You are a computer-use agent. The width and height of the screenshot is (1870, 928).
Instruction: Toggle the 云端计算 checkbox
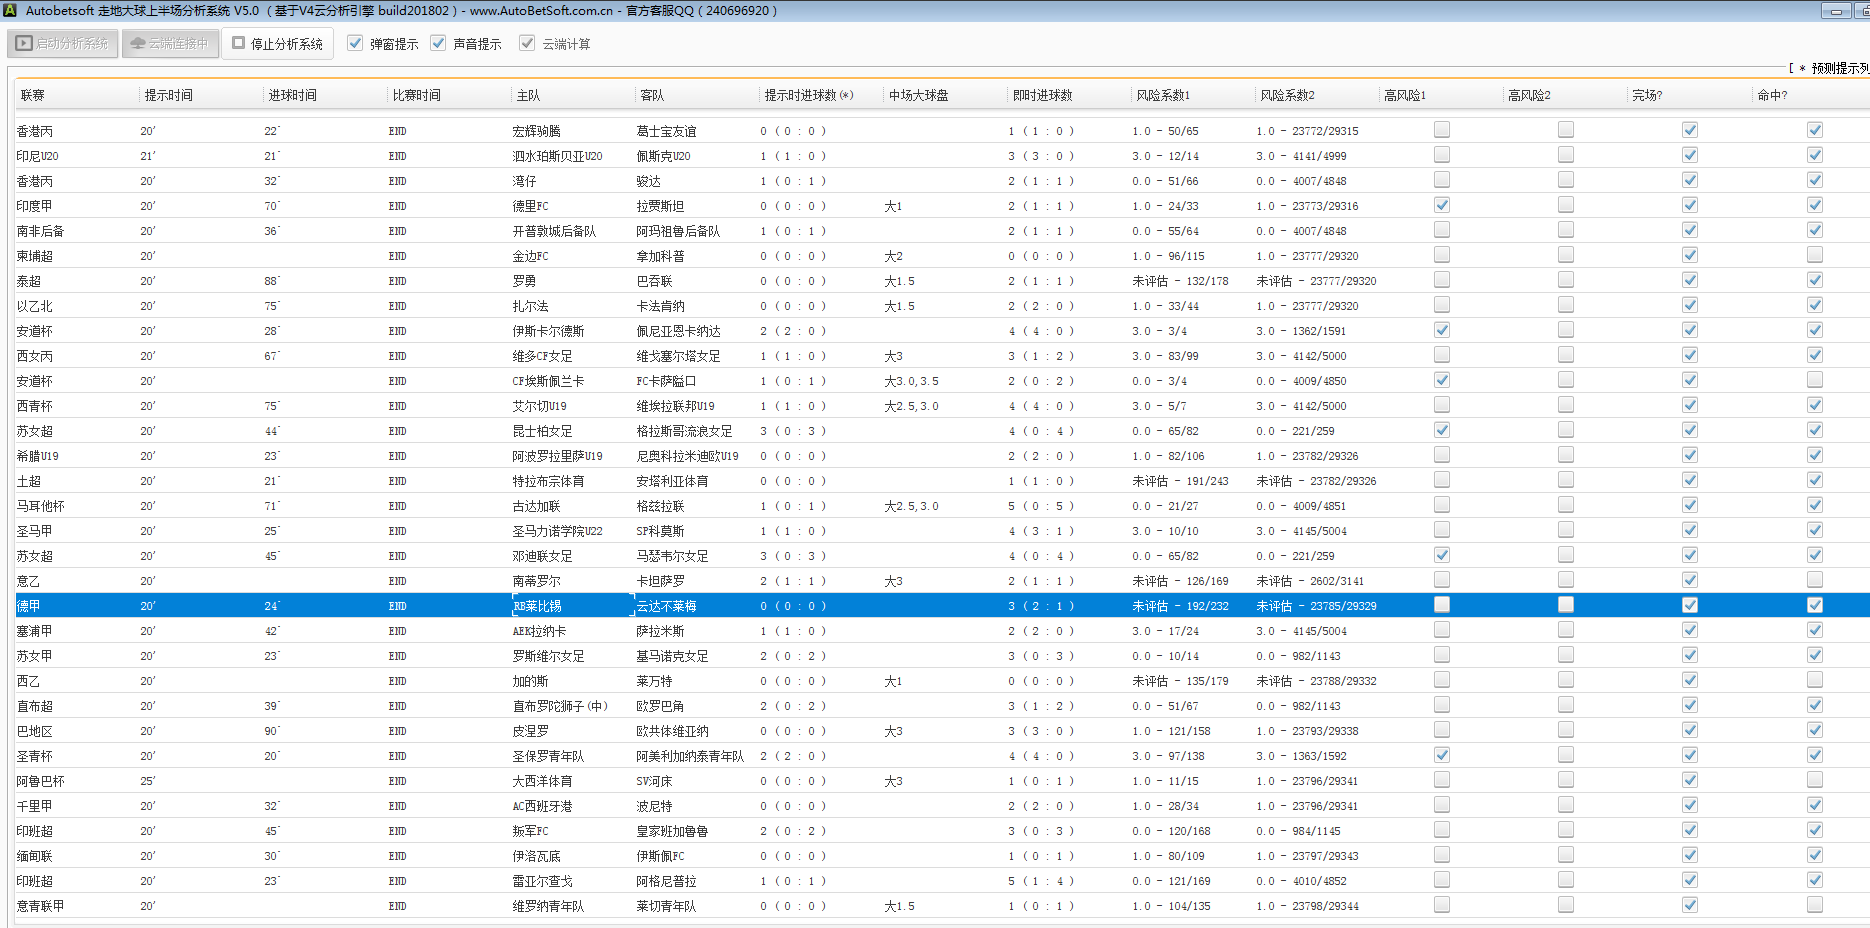(x=527, y=44)
